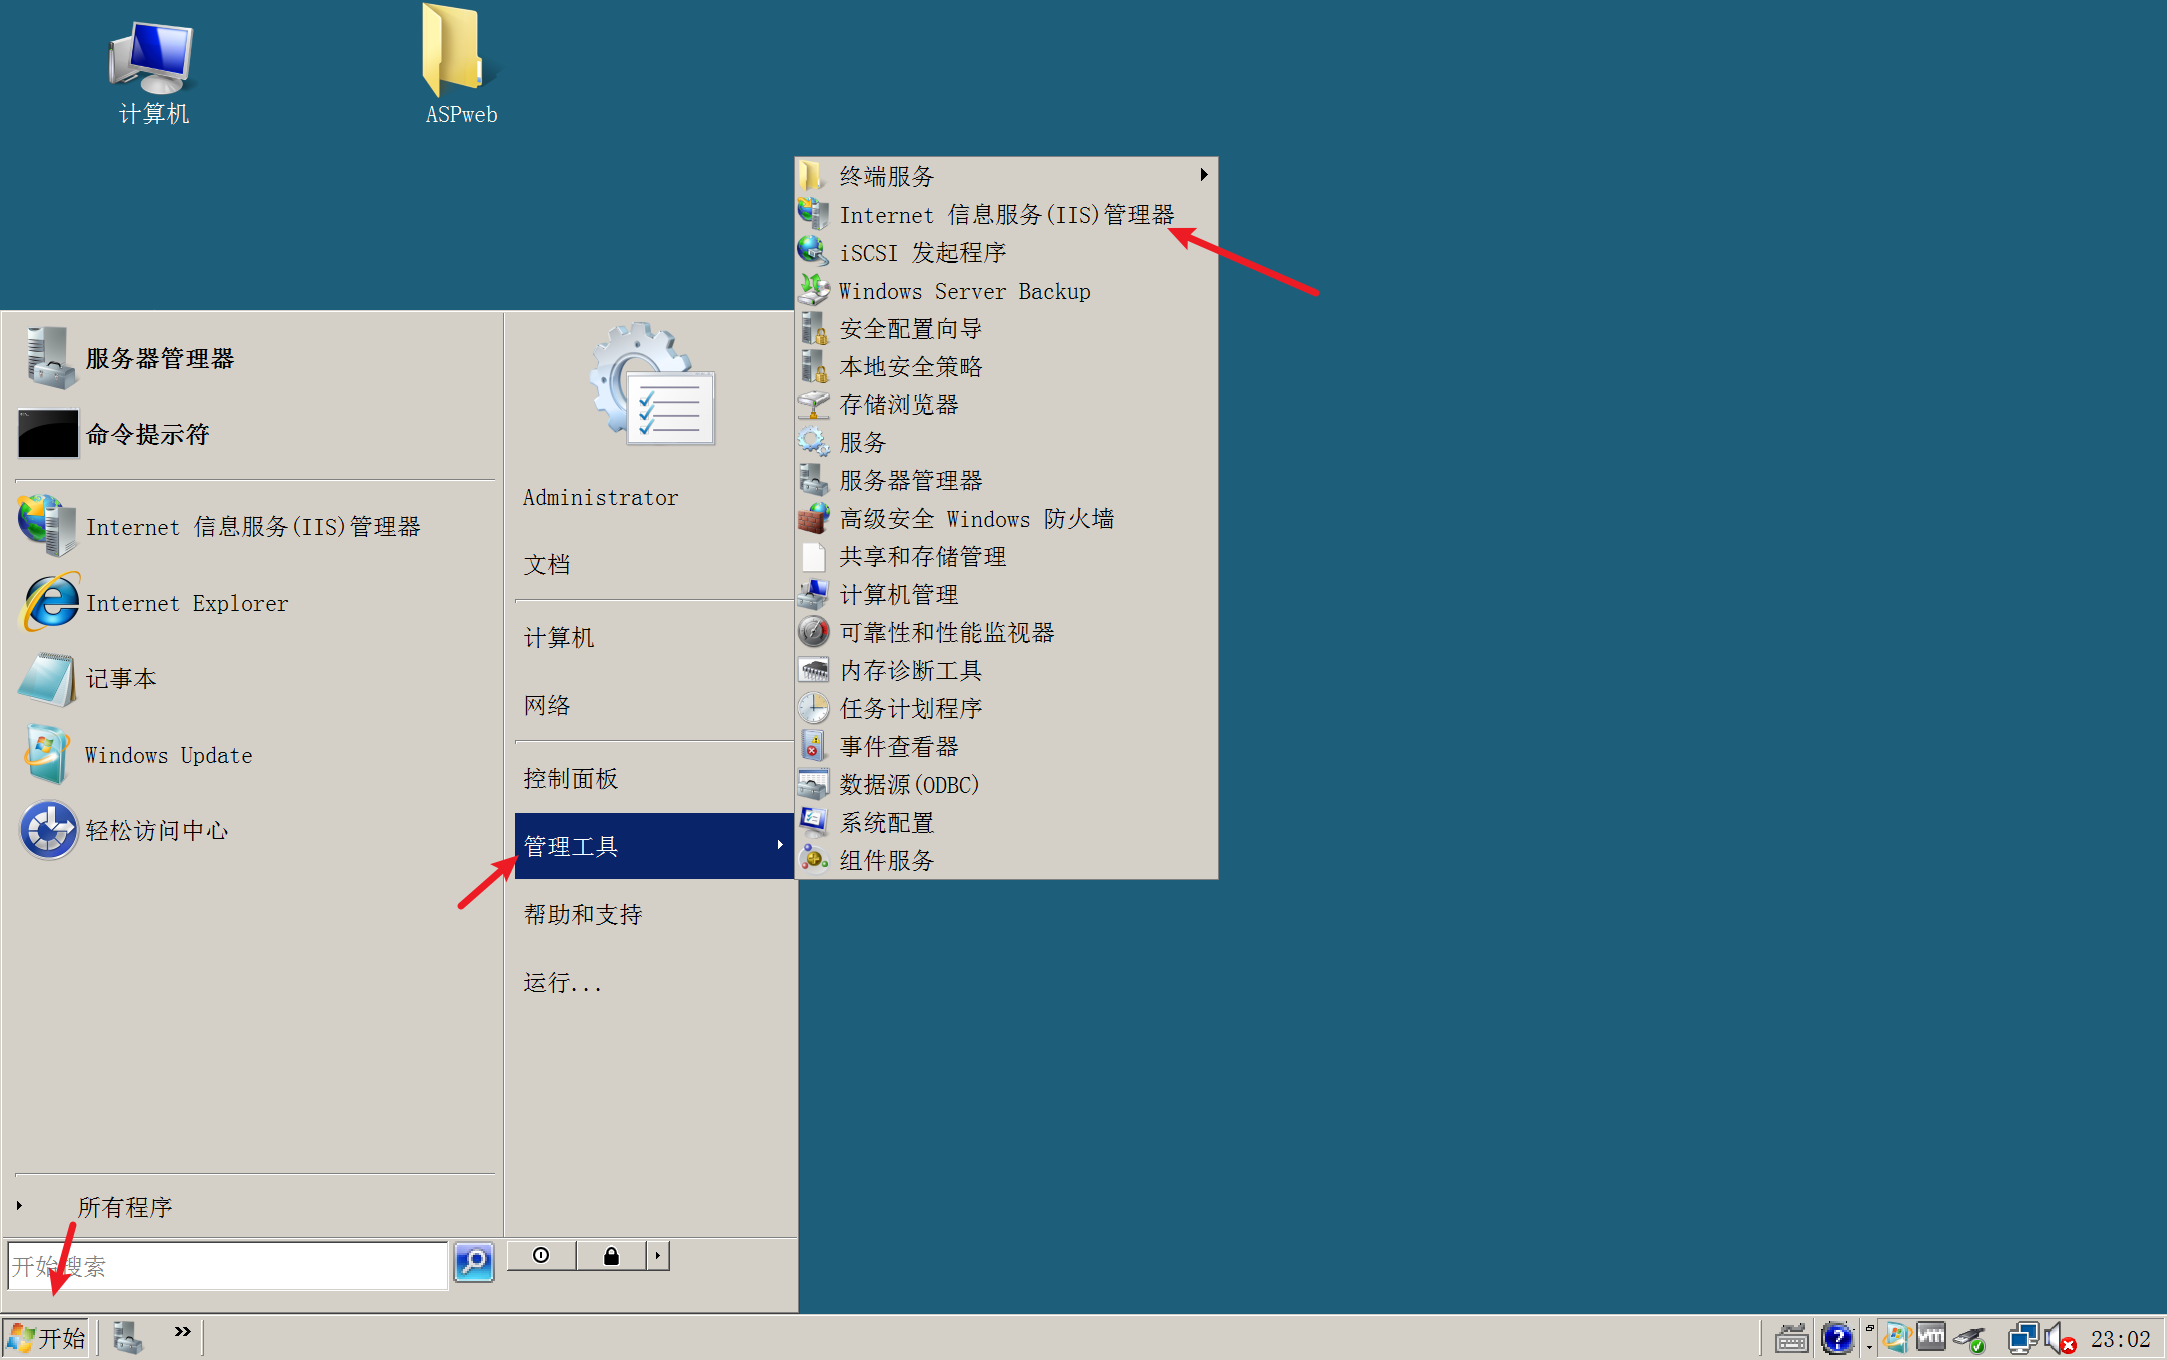The width and height of the screenshot is (2167, 1360).
Task: Select Windows Server Backup menu entry
Action: pos(964,291)
